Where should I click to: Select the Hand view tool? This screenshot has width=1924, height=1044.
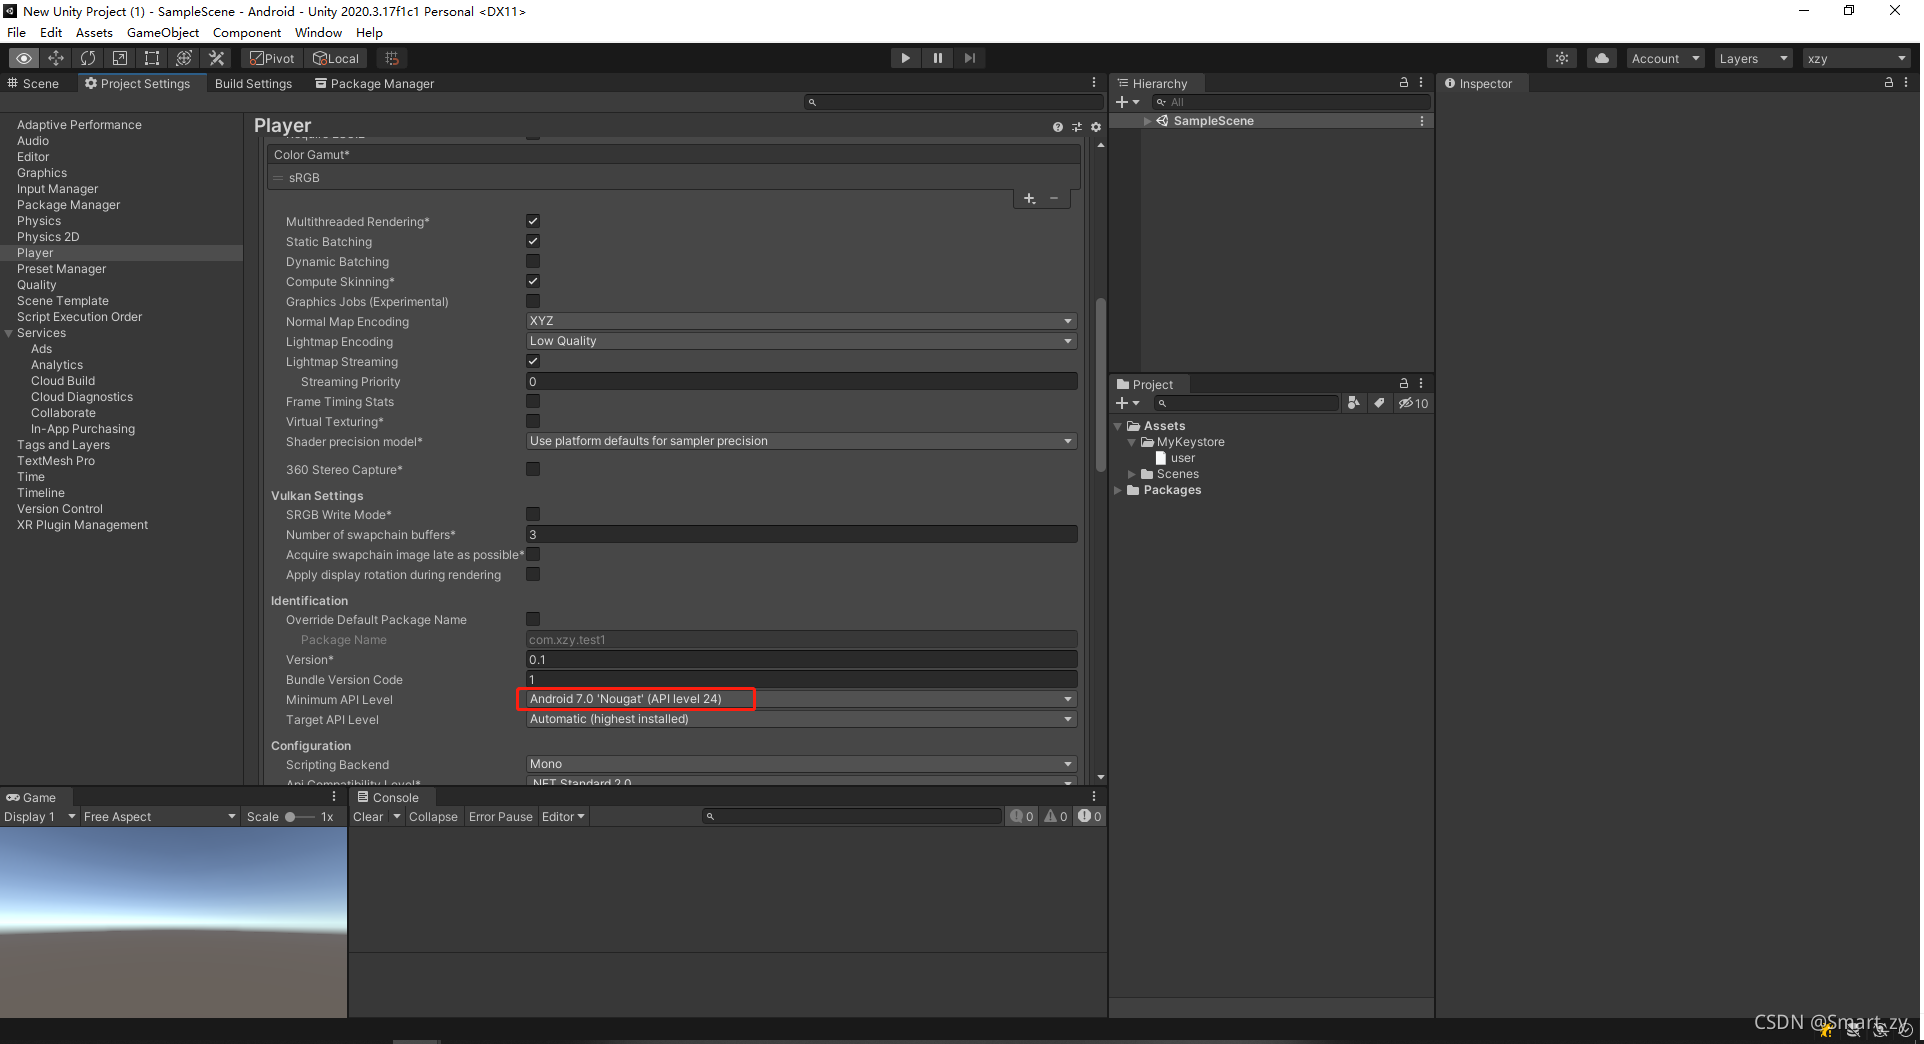pos(24,58)
